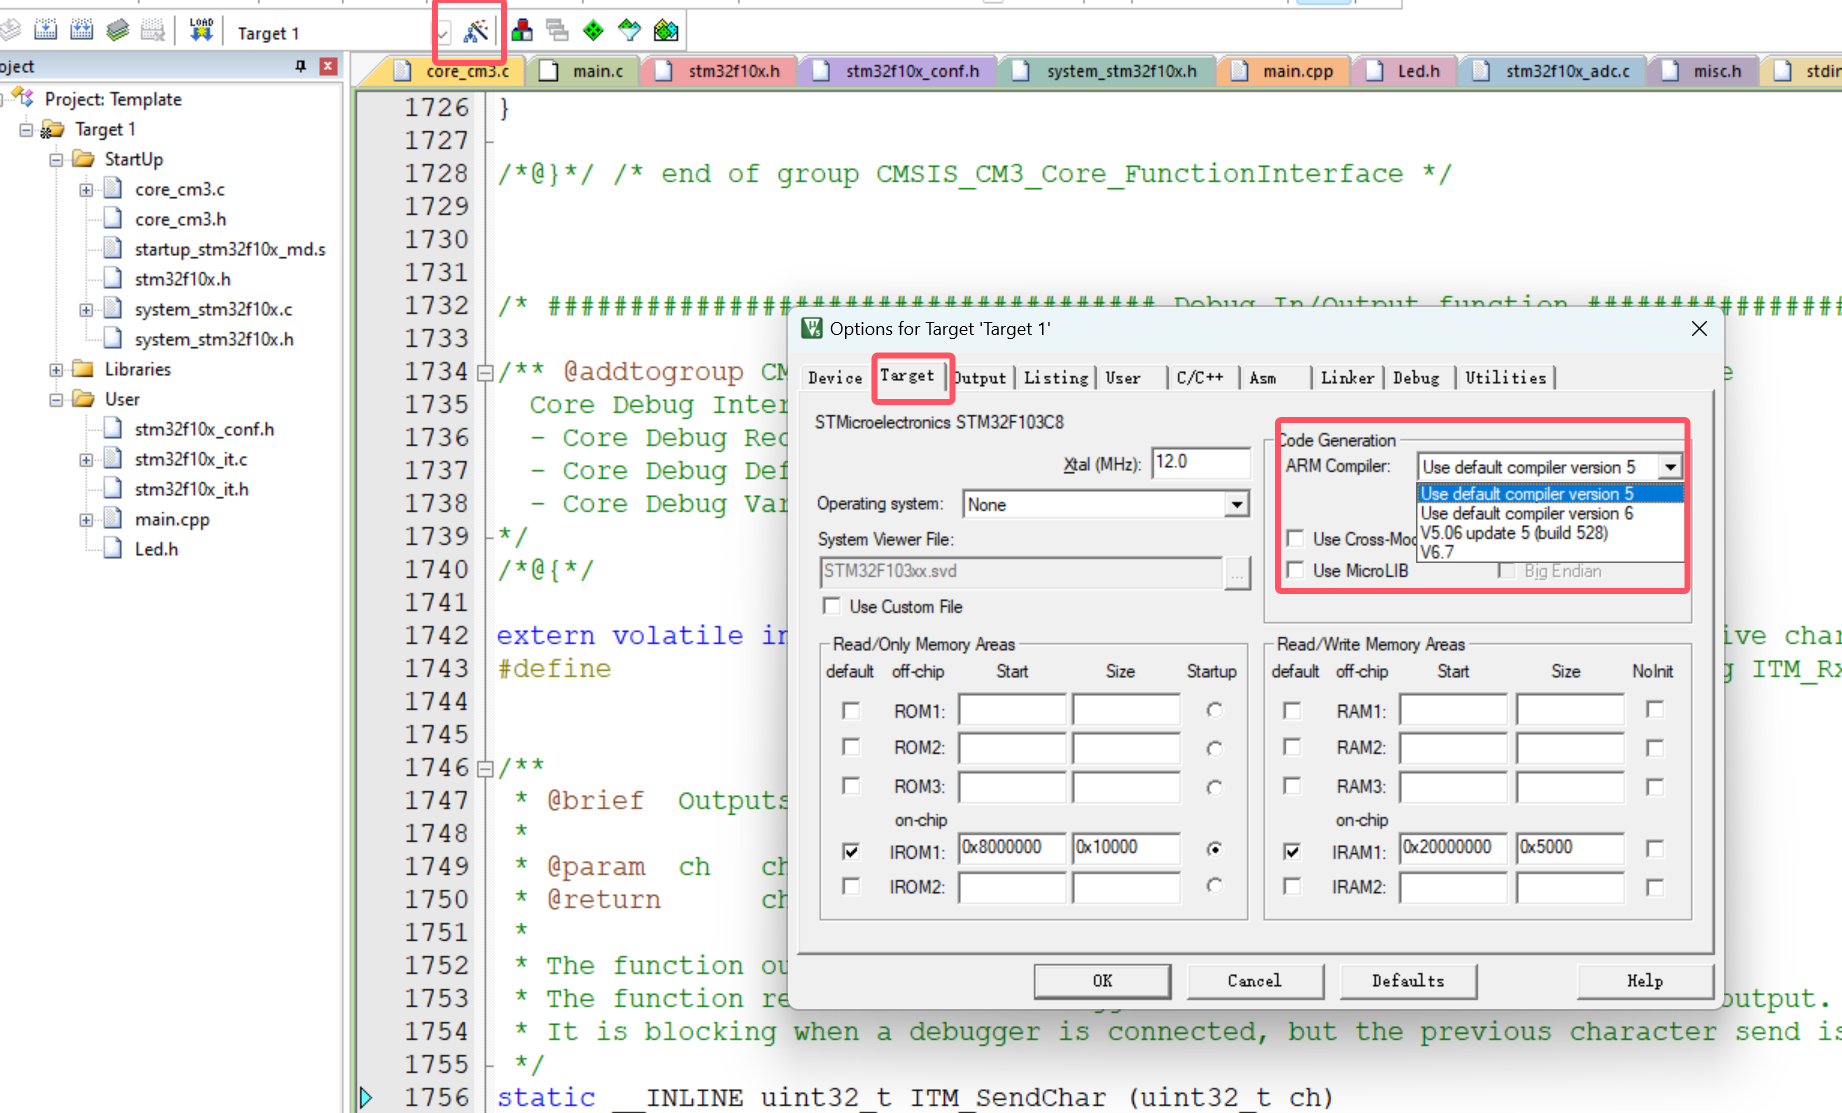The image size is (1842, 1113).
Task: Click the Manage Run-Time Environment green diamond icon
Action: [x=593, y=31]
